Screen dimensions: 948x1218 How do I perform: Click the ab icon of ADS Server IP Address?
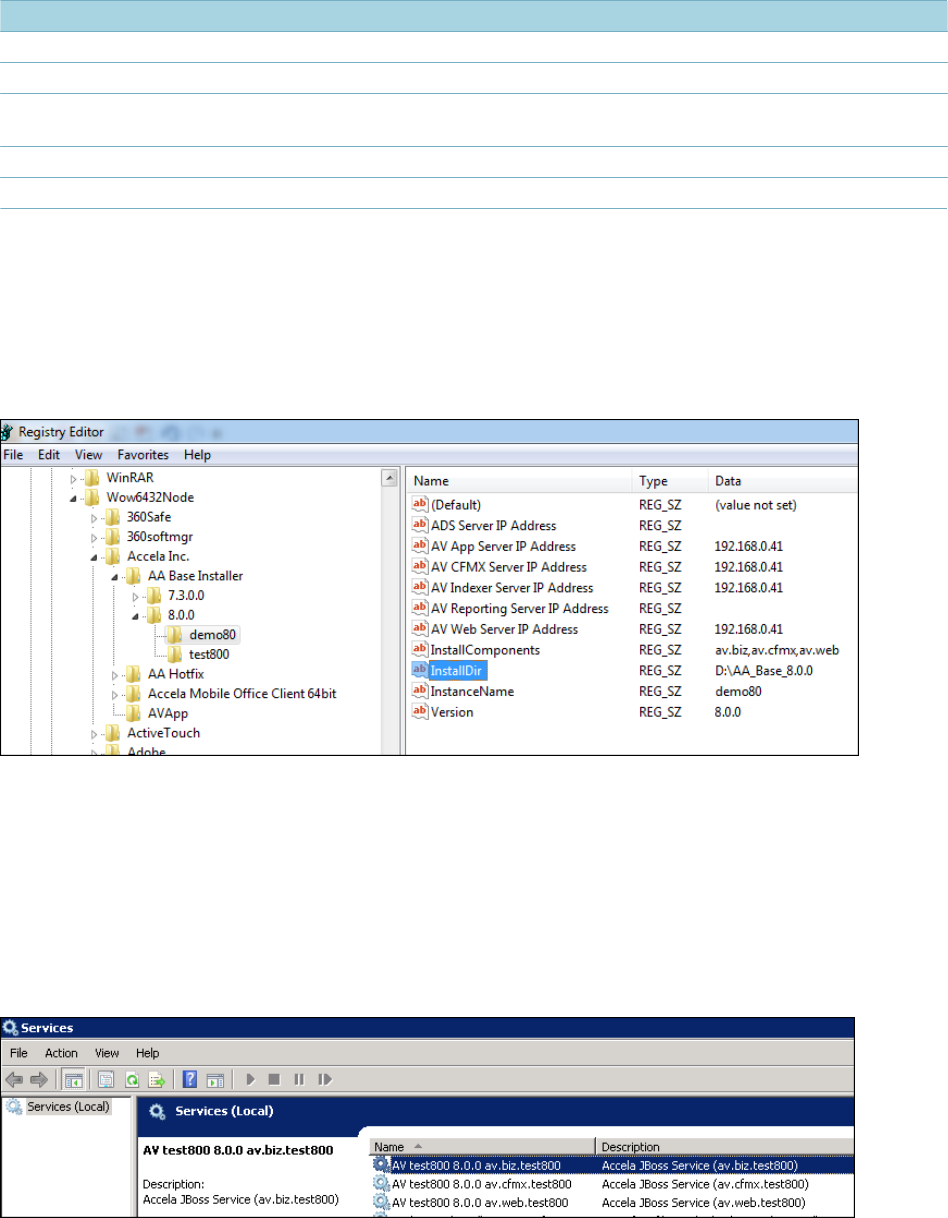[419, 525]
